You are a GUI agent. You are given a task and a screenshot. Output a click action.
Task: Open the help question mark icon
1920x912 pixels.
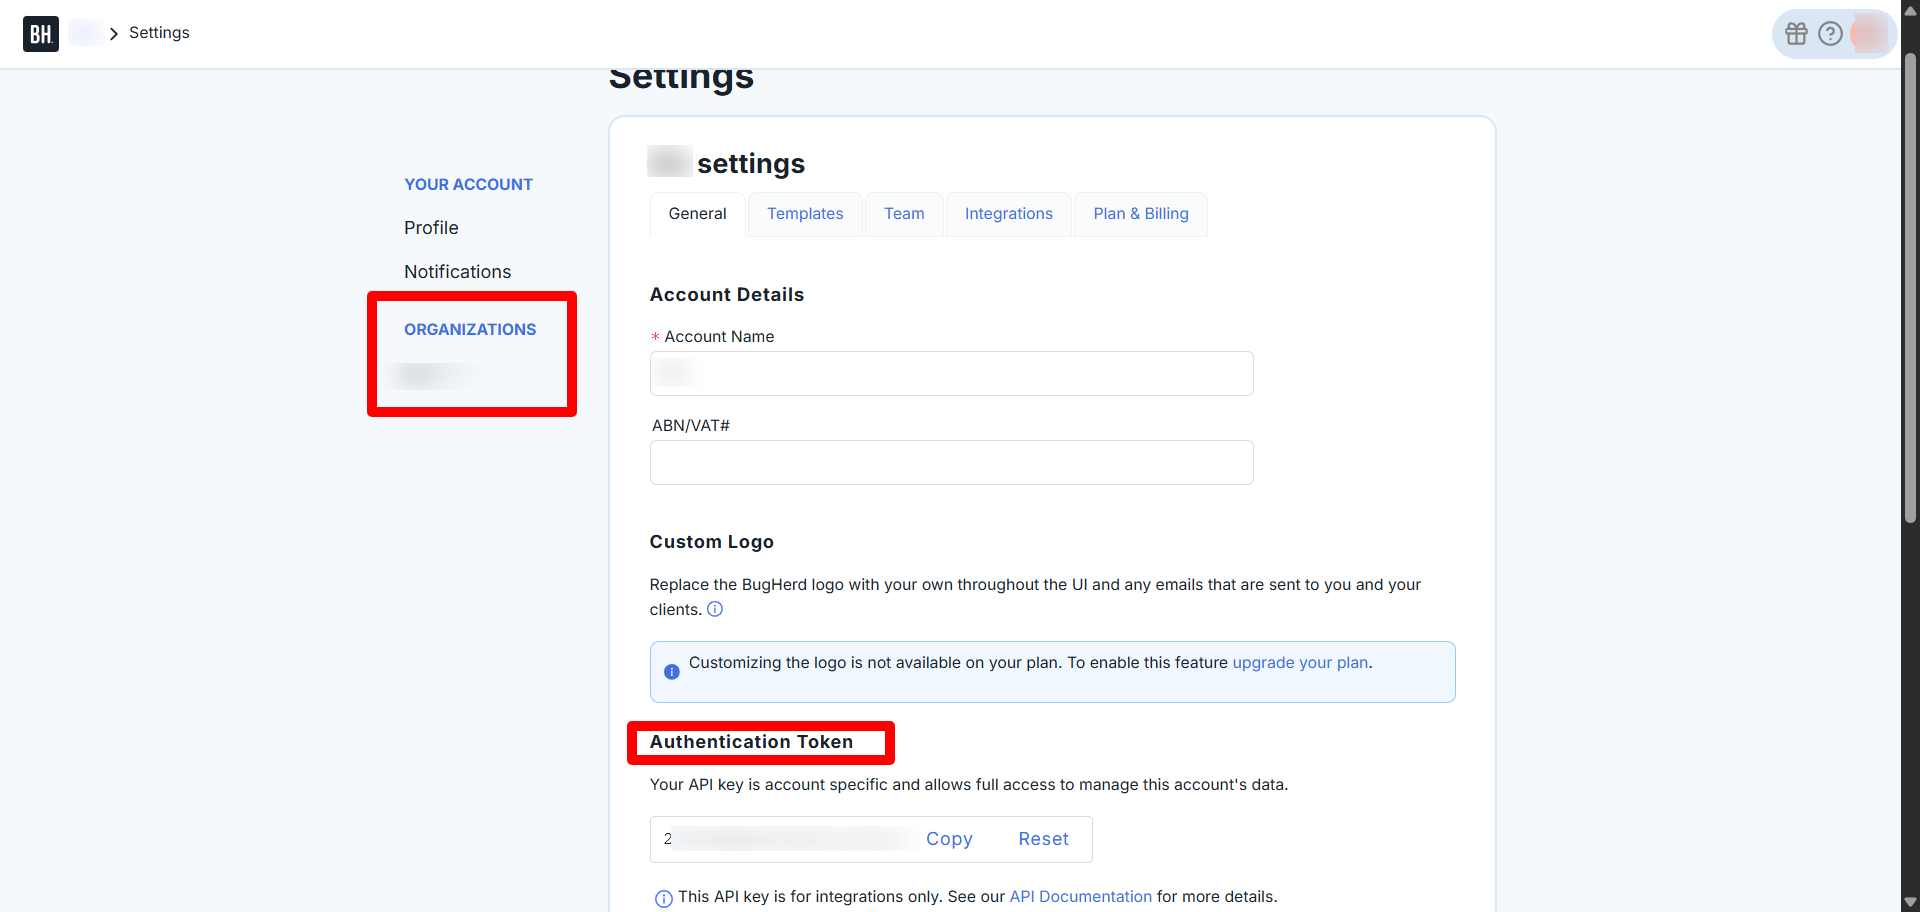[x=1830, y=34]
